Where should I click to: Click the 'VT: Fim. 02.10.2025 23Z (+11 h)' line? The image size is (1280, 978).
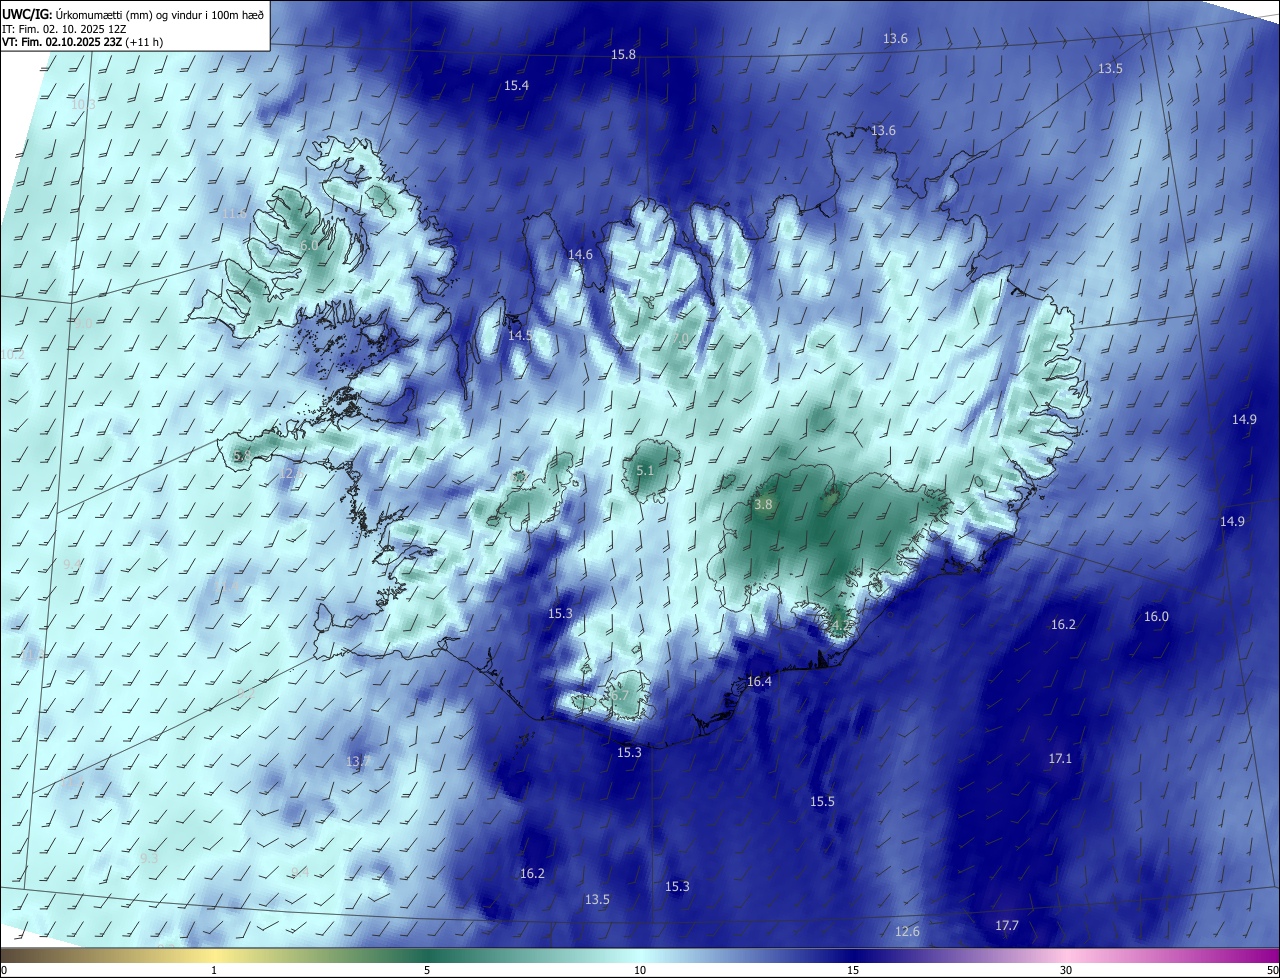pyautogui.click(x=82, y=42)
